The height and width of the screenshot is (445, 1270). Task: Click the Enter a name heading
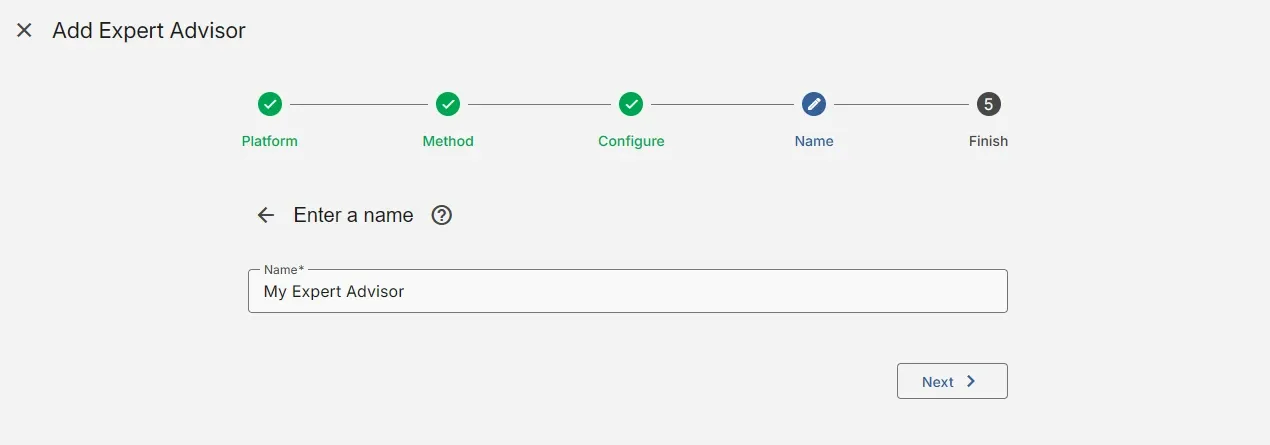click(x=353, y=215)
